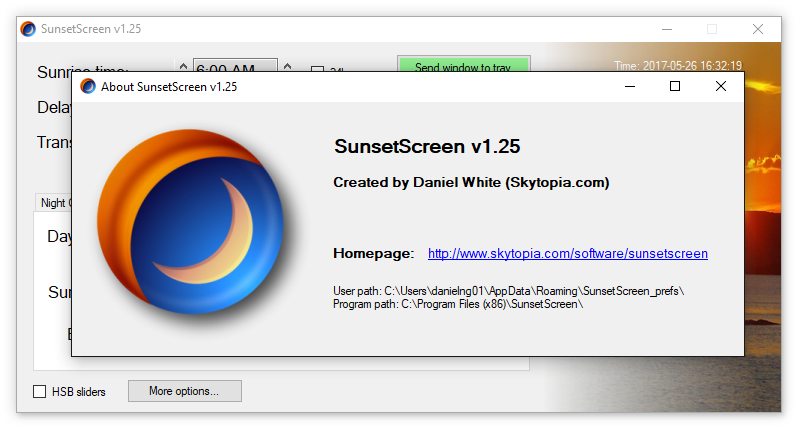The height and width of the screenshot is (432, 802).
Task: Click the About dialog title bar icon
Action: click(x=88, y=86)
